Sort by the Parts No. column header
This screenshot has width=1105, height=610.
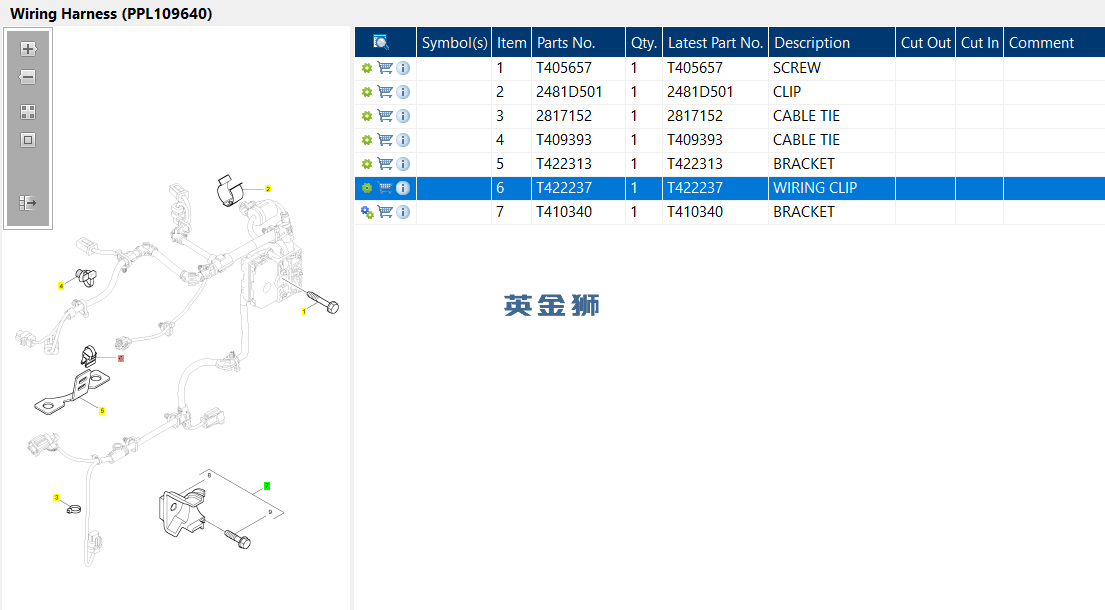point(579,42)
